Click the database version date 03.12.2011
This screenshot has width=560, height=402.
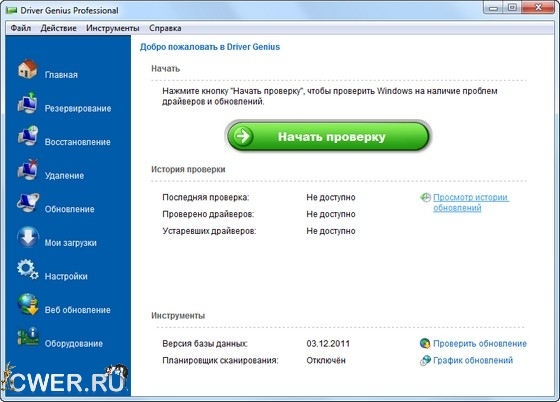pos(328,343)
